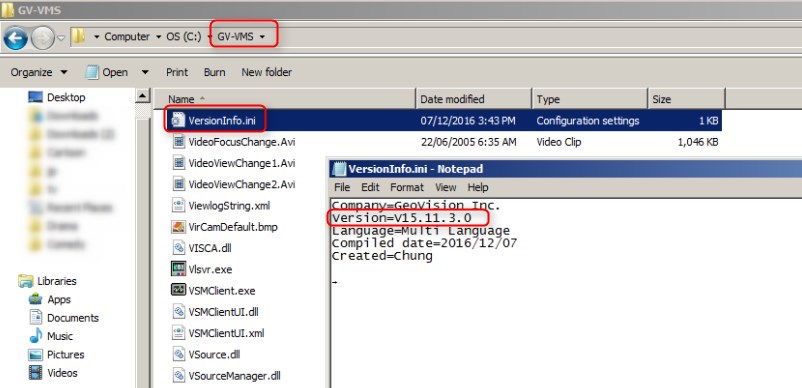Image resolution: width=802 pixels, height=388 pixels.
Task: Click the Back navigation arrow
Action: point(15,37)
